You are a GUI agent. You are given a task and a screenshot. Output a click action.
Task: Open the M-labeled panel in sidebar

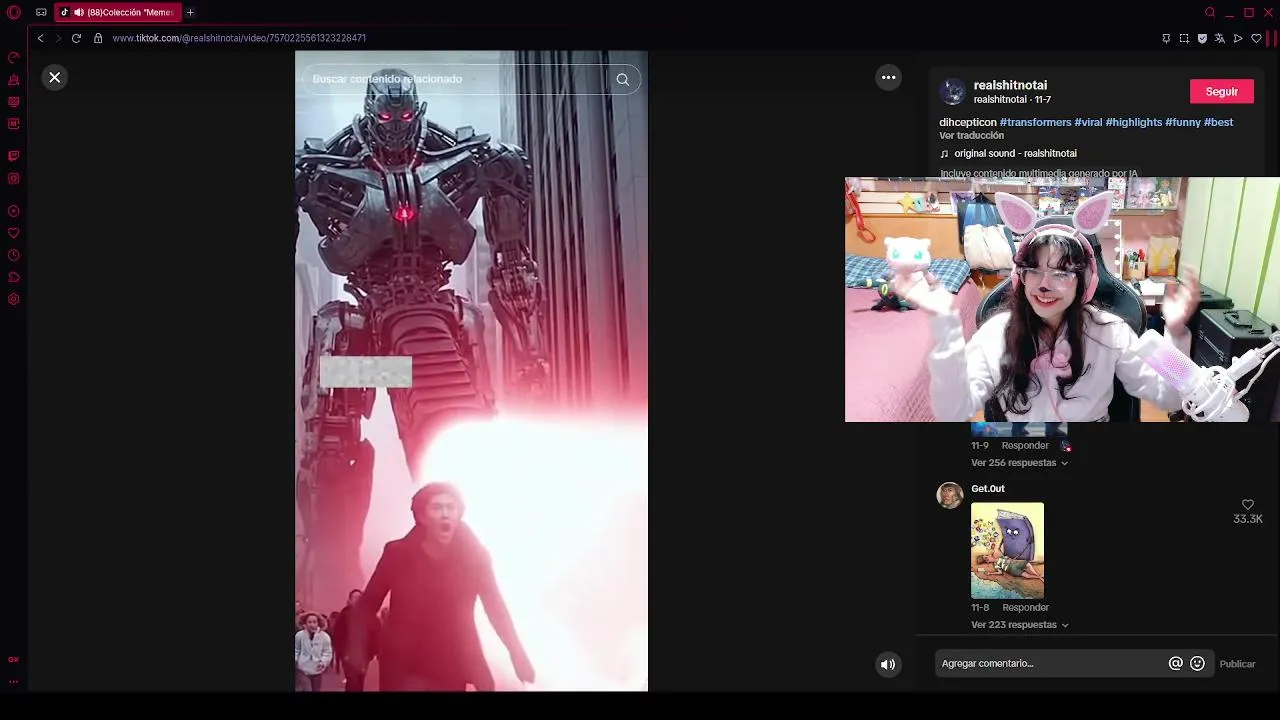14,124
